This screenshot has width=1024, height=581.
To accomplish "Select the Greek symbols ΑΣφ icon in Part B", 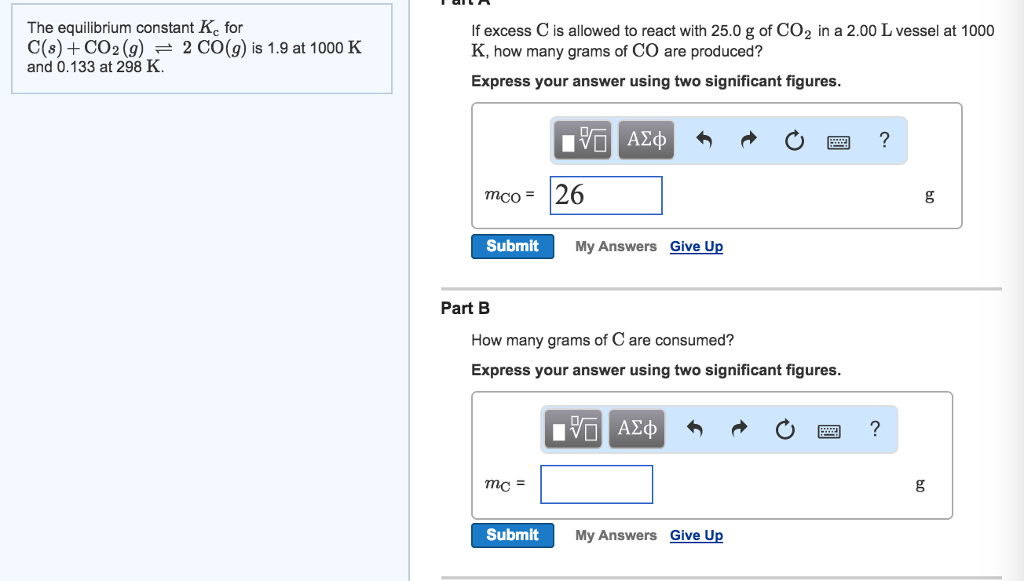I will click(x=636, y=428).
